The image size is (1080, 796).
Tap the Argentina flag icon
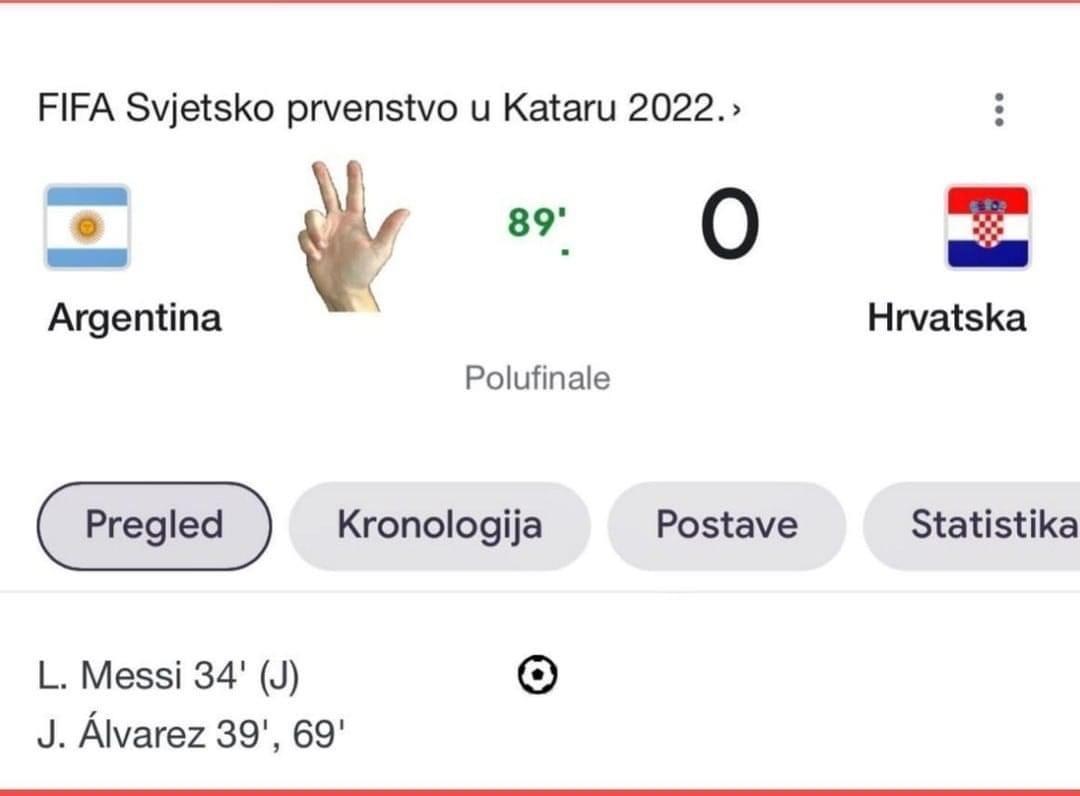click(86, 227)
